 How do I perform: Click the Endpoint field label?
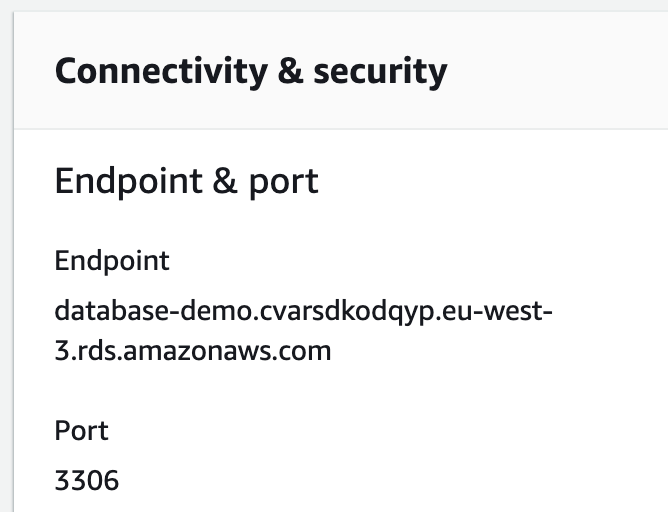(112, 261)
